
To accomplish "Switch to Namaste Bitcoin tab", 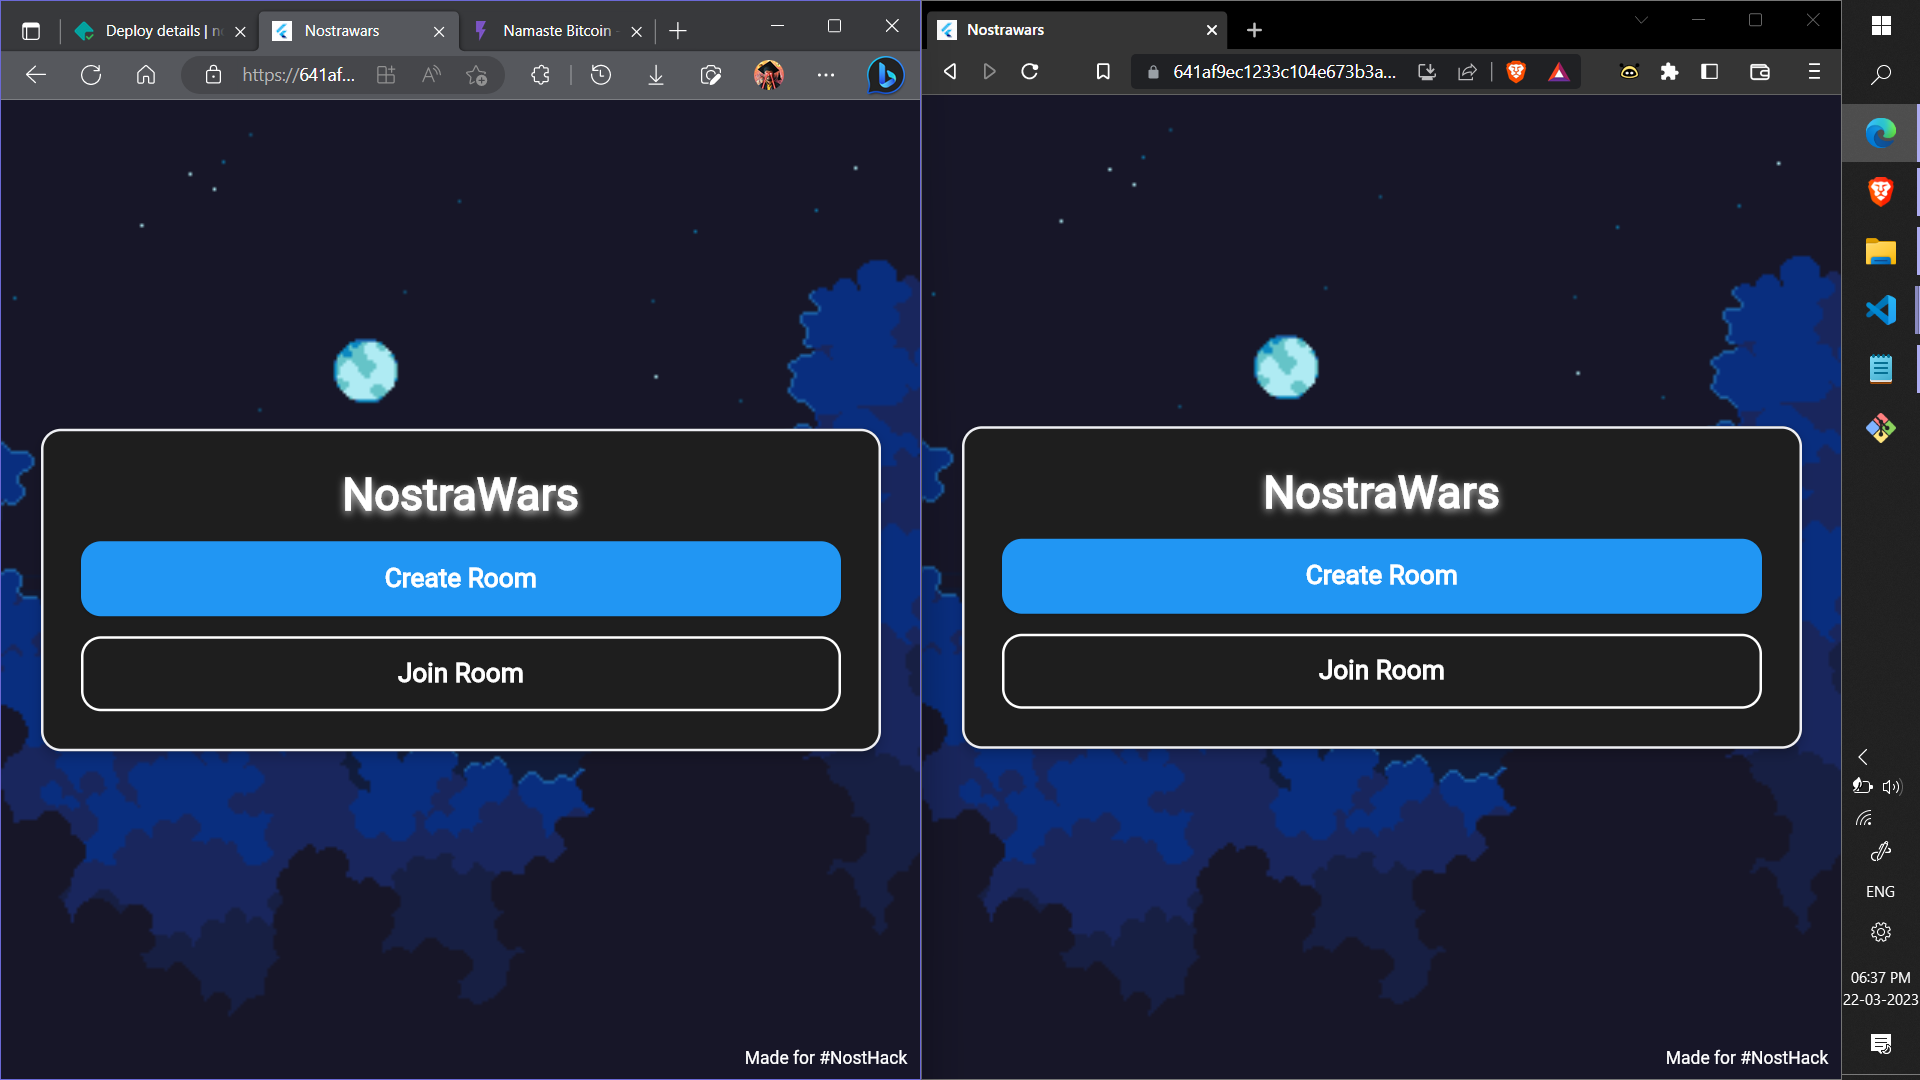I will [556, 31].
